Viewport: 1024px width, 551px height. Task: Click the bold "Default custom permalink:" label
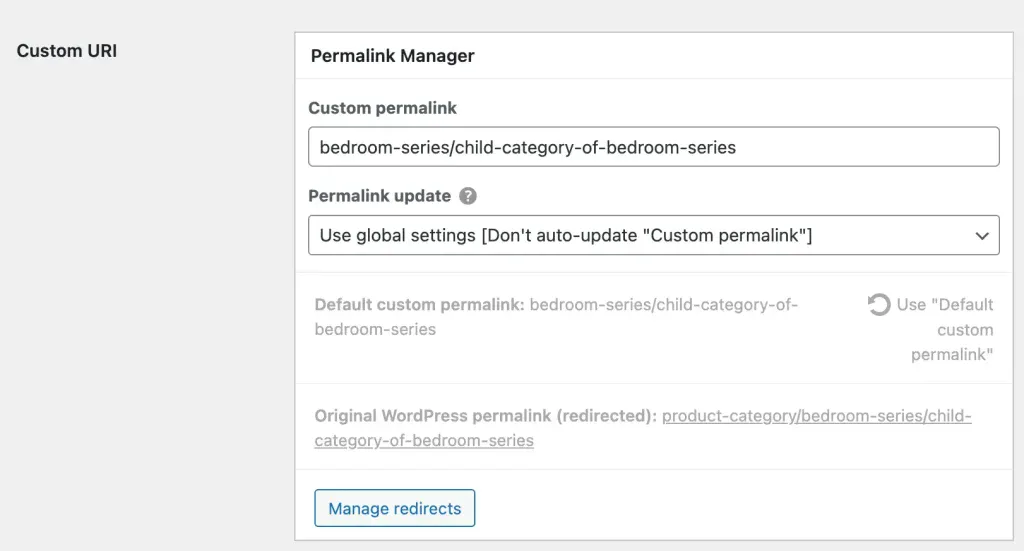(x=419, y=305)
